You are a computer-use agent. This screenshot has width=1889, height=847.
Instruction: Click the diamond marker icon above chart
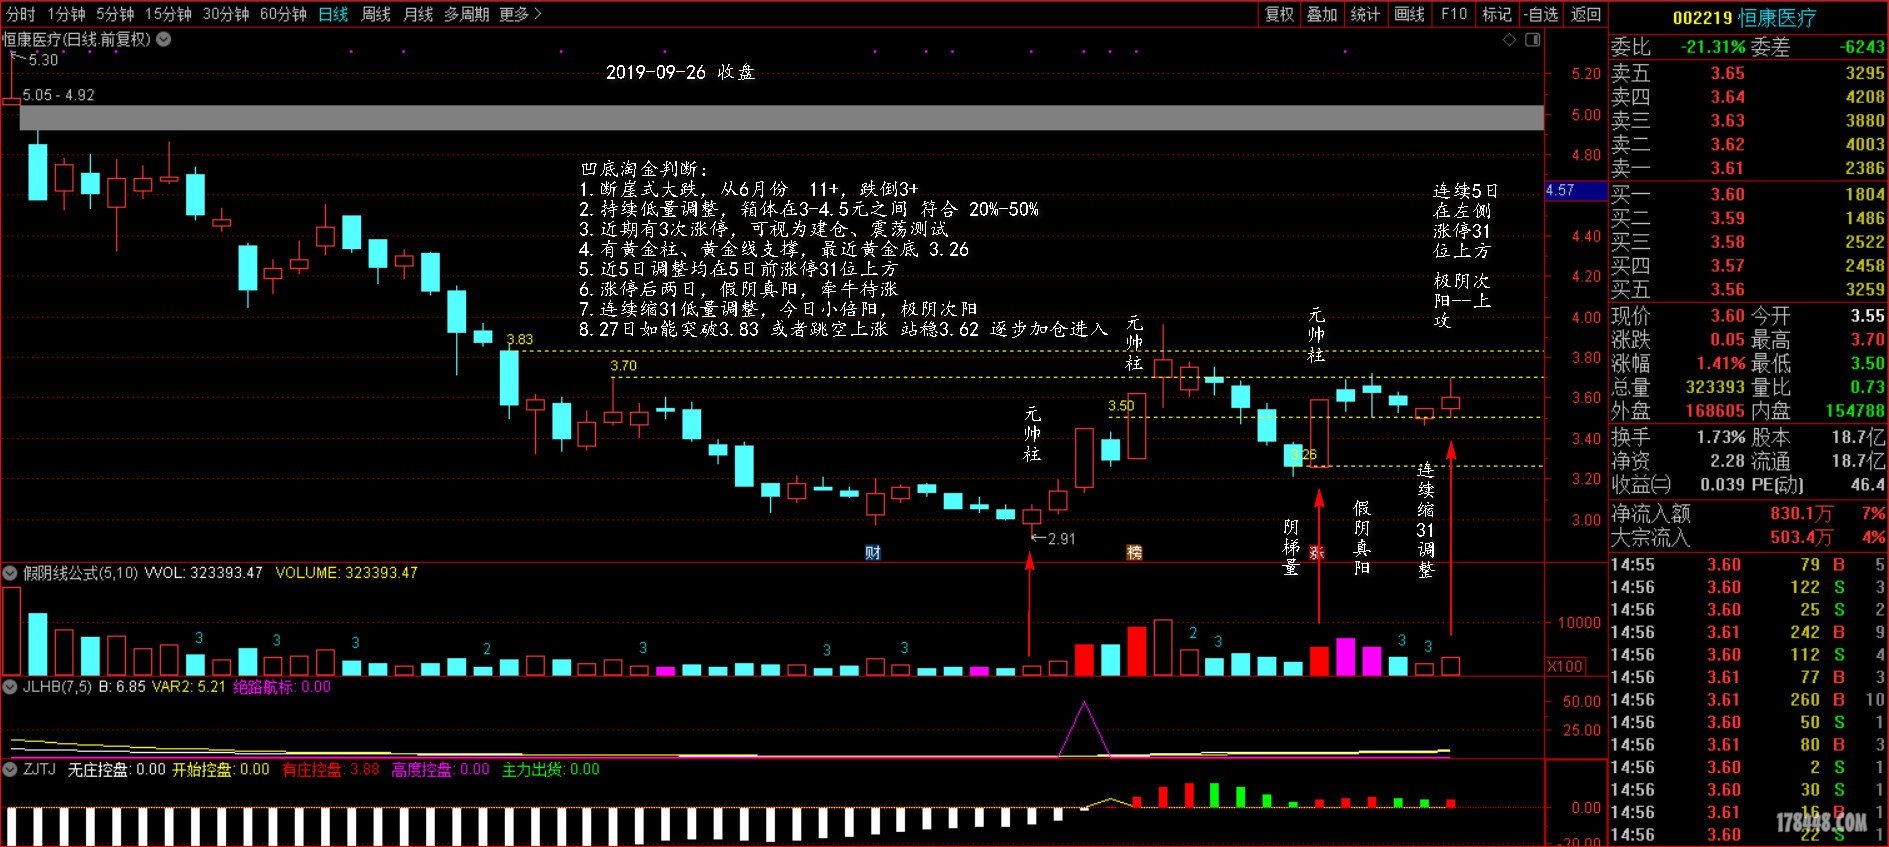(x=1510, y=40)
